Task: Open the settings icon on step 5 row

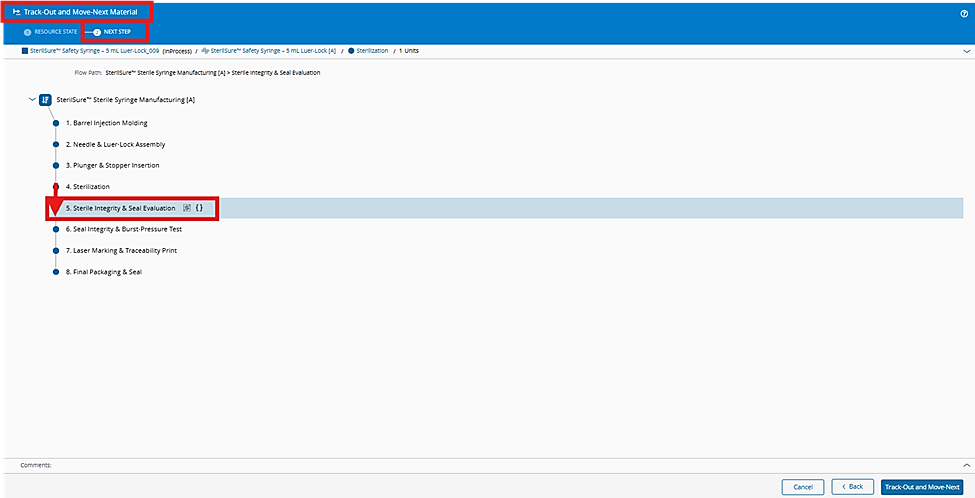Action: point(187,208)
